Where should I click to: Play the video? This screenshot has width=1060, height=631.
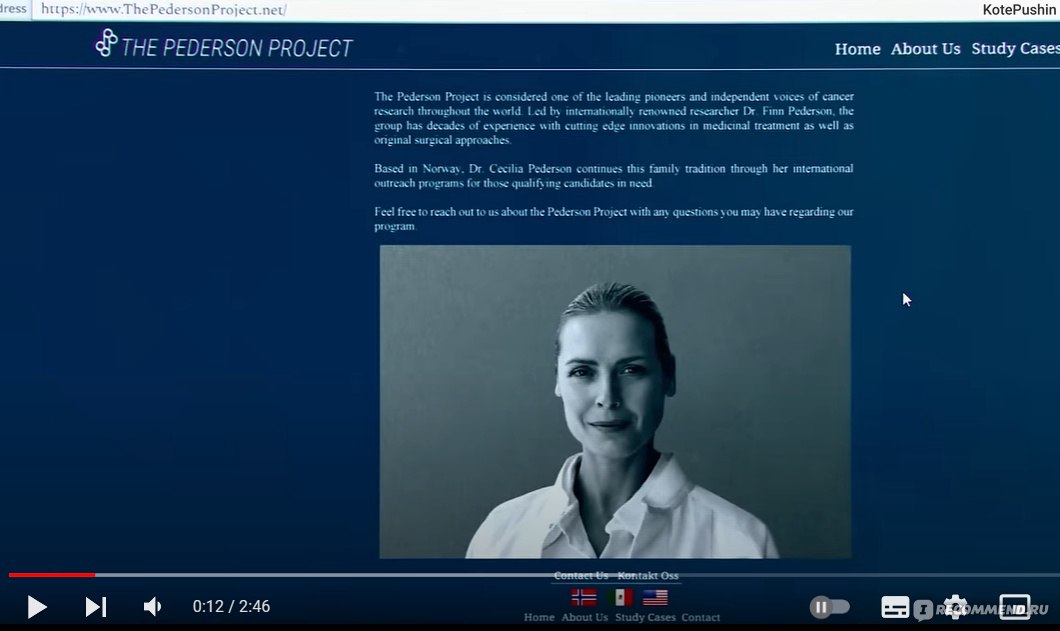coord(37,607)
